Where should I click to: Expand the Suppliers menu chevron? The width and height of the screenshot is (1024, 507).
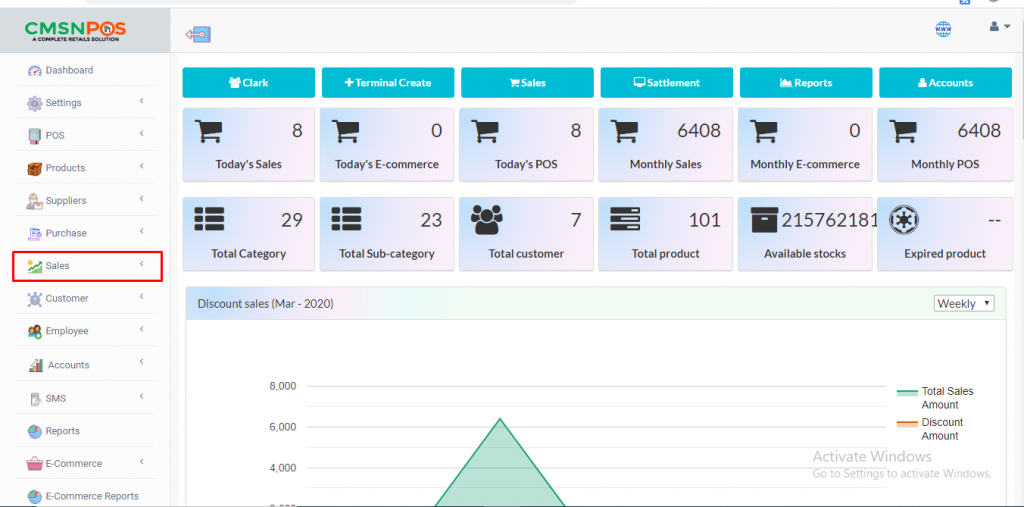click(141, 199)
